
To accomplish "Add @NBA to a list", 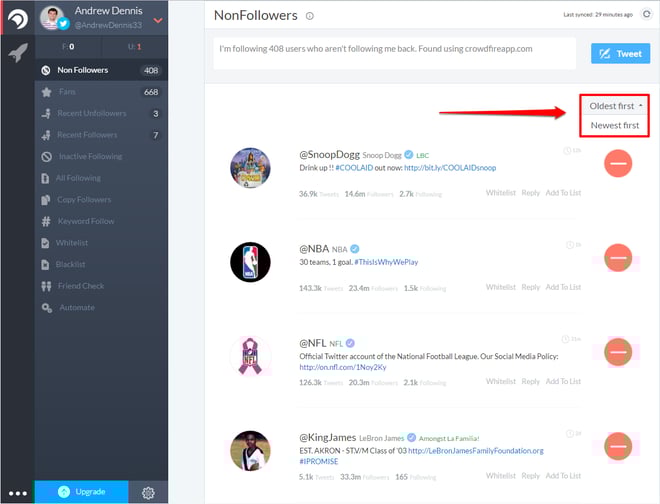I will click(x=563, y=287).
